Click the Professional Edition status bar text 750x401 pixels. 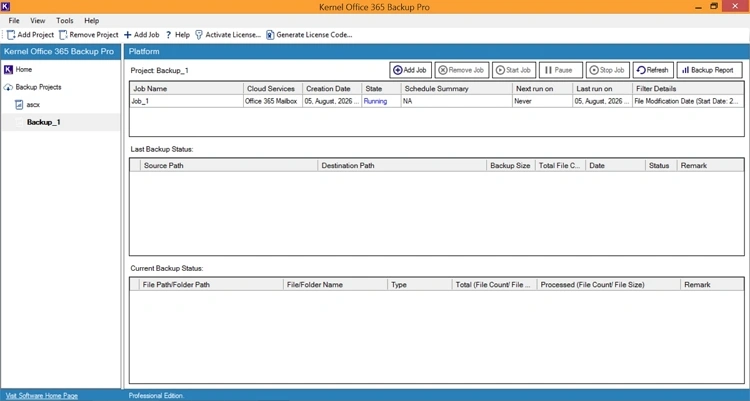(156, 396)
